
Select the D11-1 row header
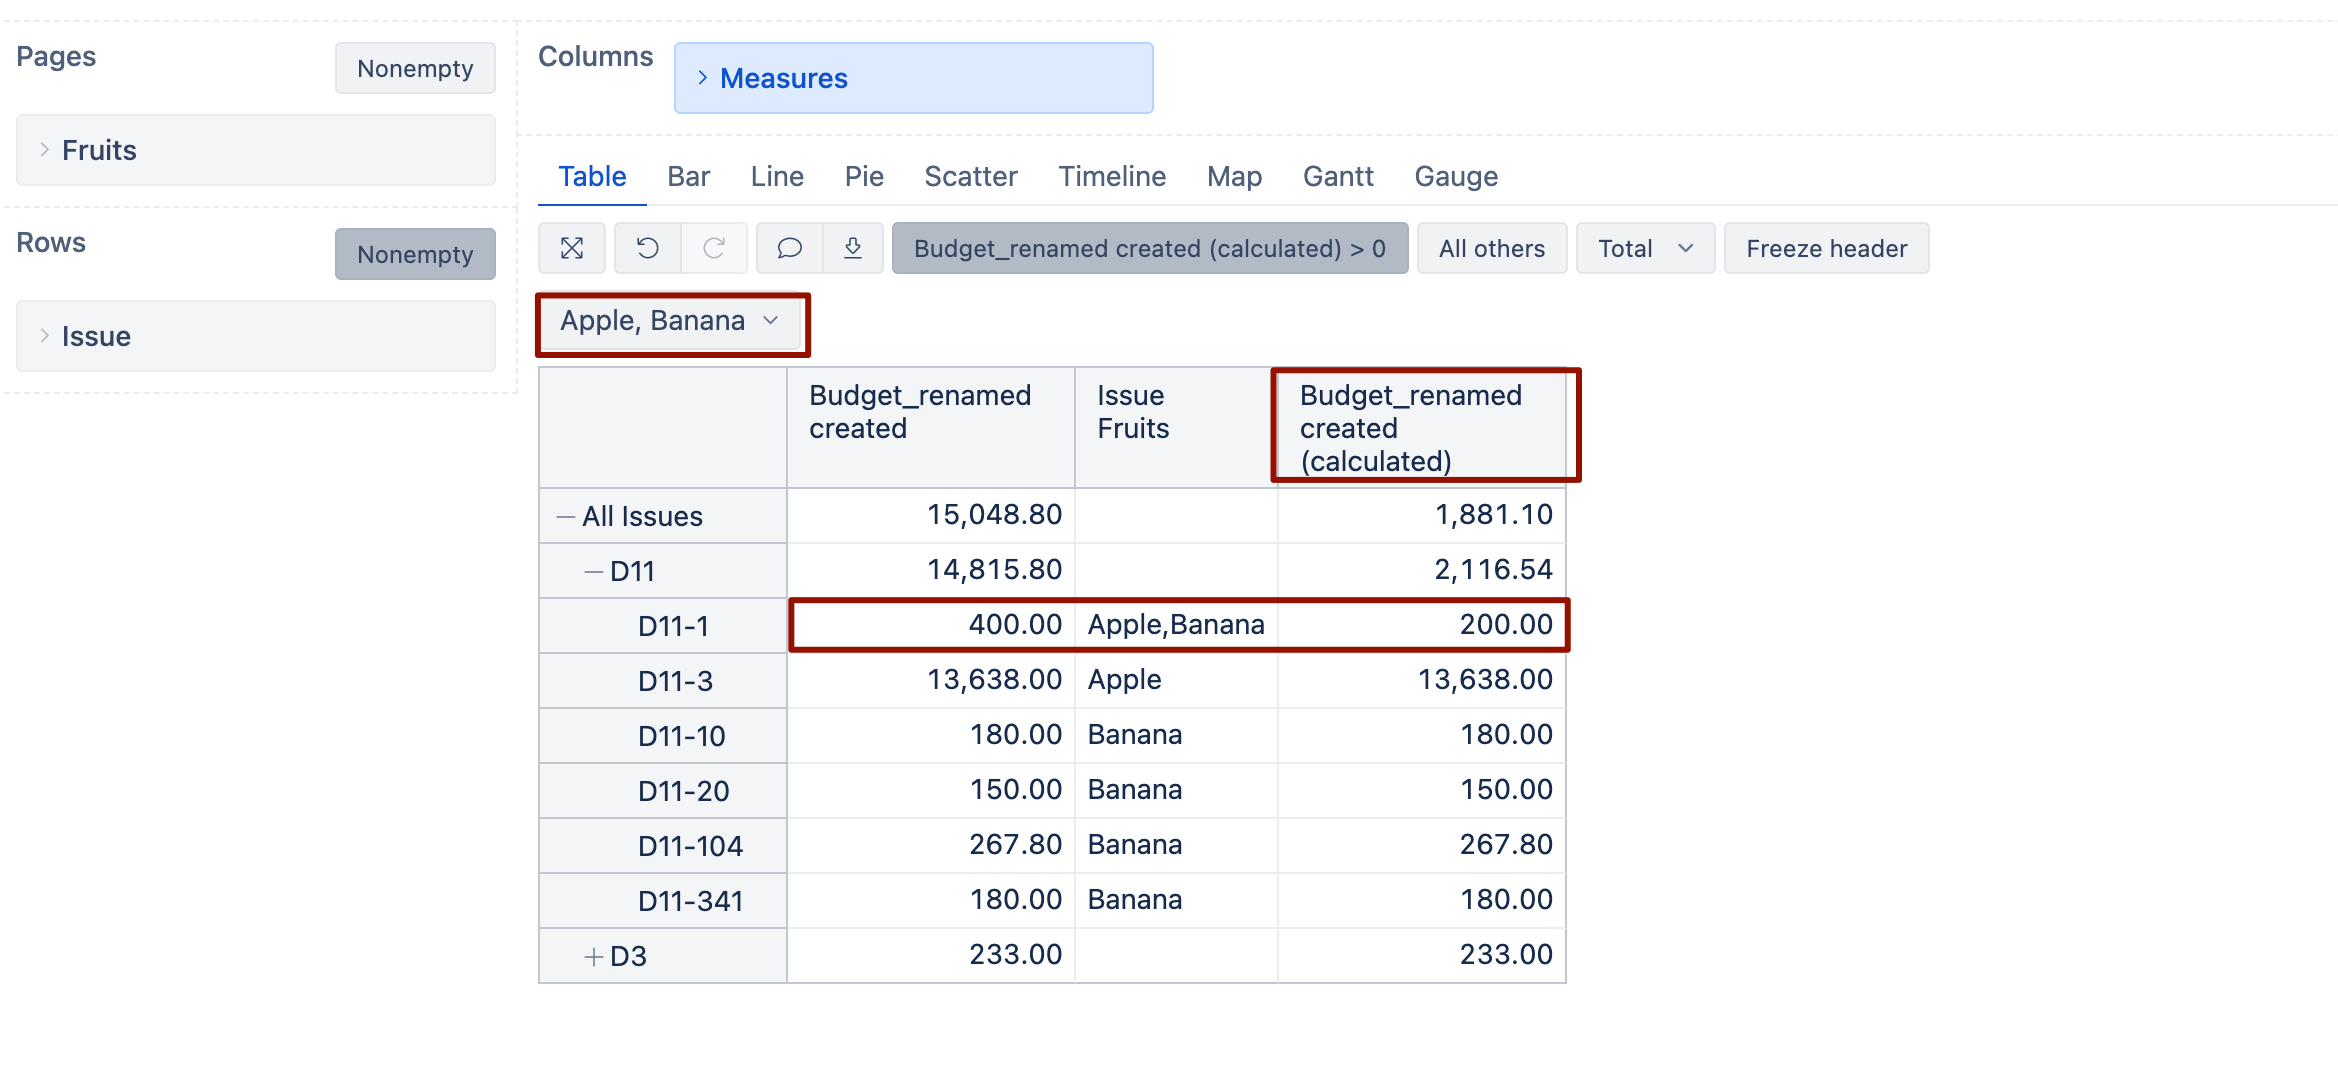663,626
